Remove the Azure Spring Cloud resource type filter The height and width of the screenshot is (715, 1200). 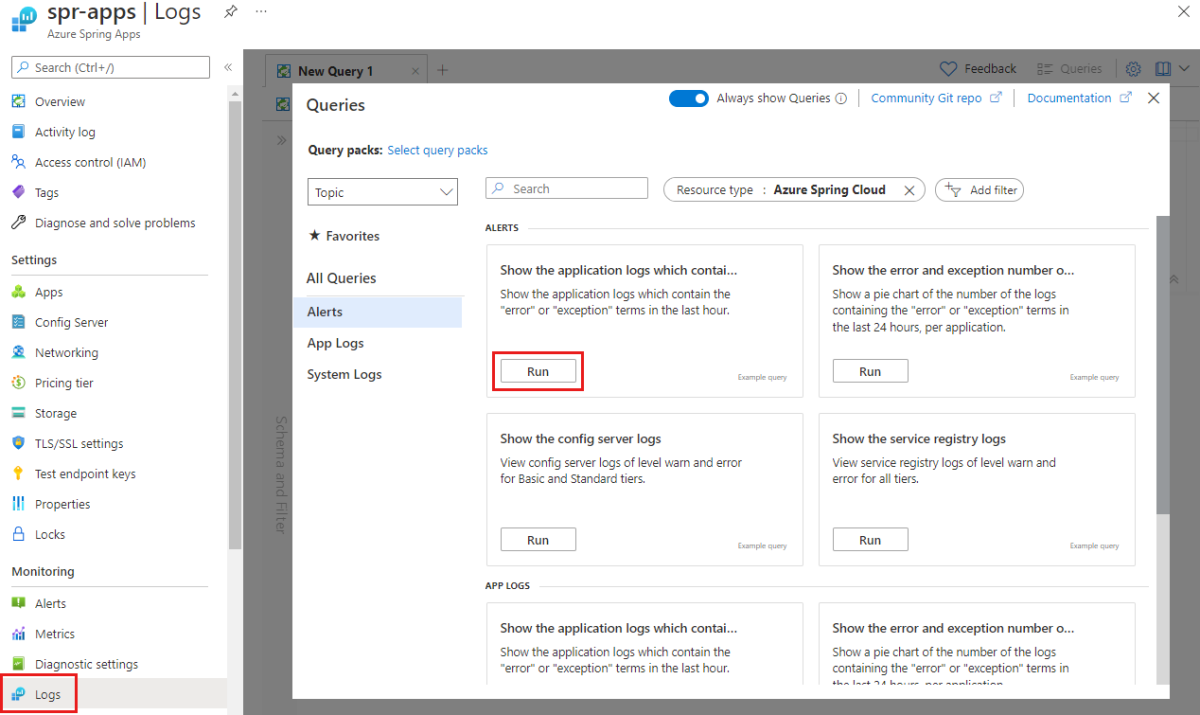pos(909,190)
